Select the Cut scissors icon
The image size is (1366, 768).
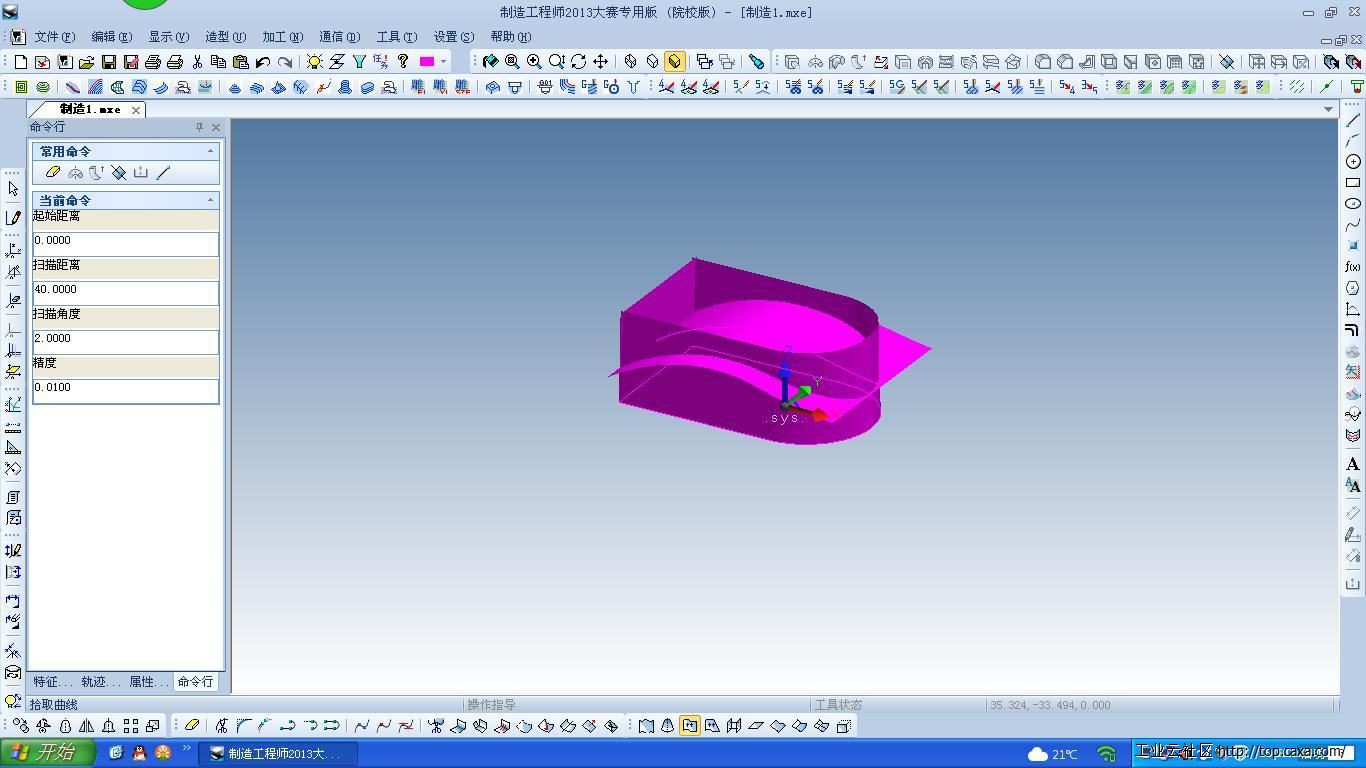197,62
